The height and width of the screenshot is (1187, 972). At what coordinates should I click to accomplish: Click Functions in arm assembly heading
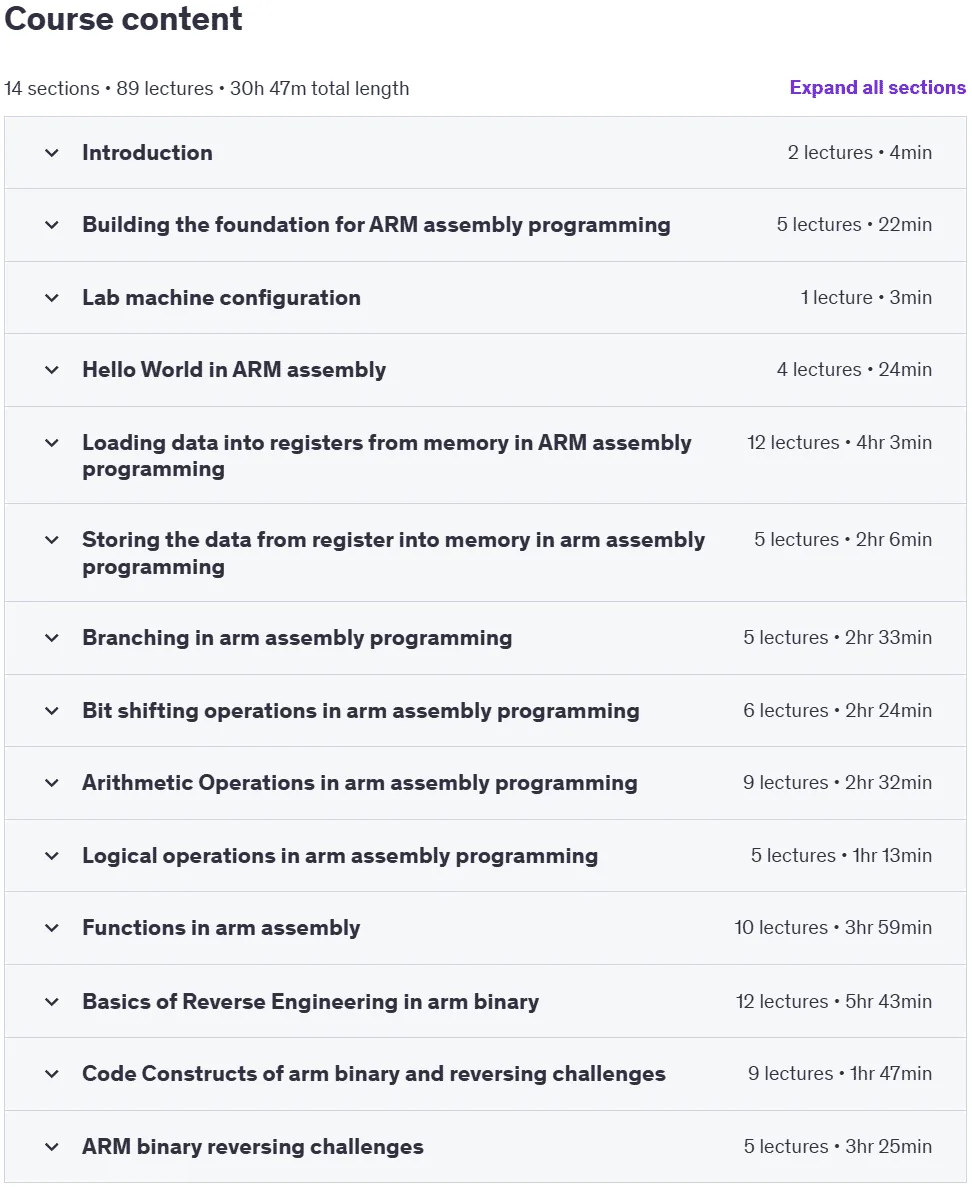point(221,928)
